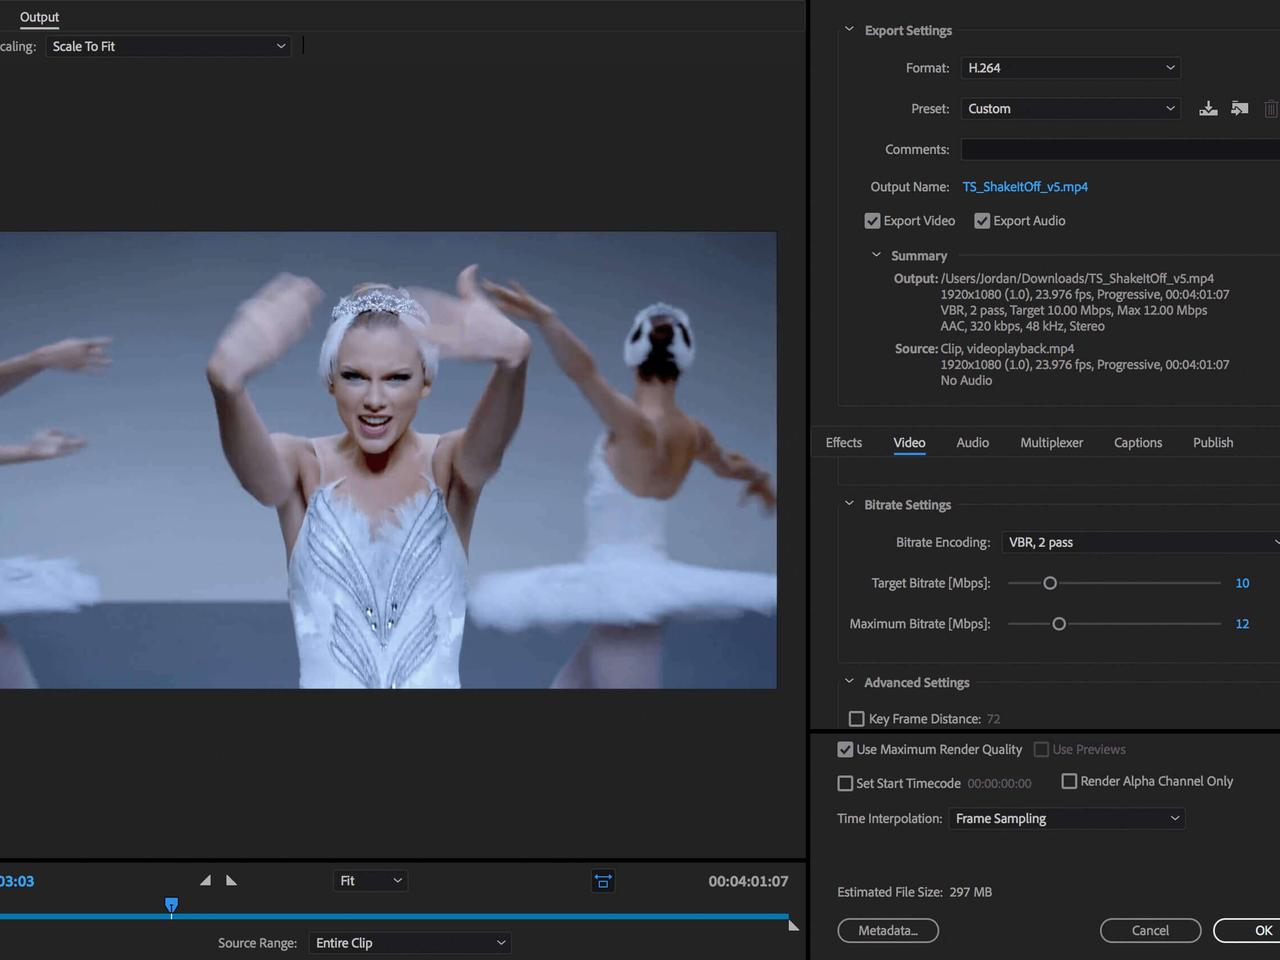Open output name link TS_ShakeItOff_v5.mp4
Screen dimensions: 1280x960
(1025, 187)
